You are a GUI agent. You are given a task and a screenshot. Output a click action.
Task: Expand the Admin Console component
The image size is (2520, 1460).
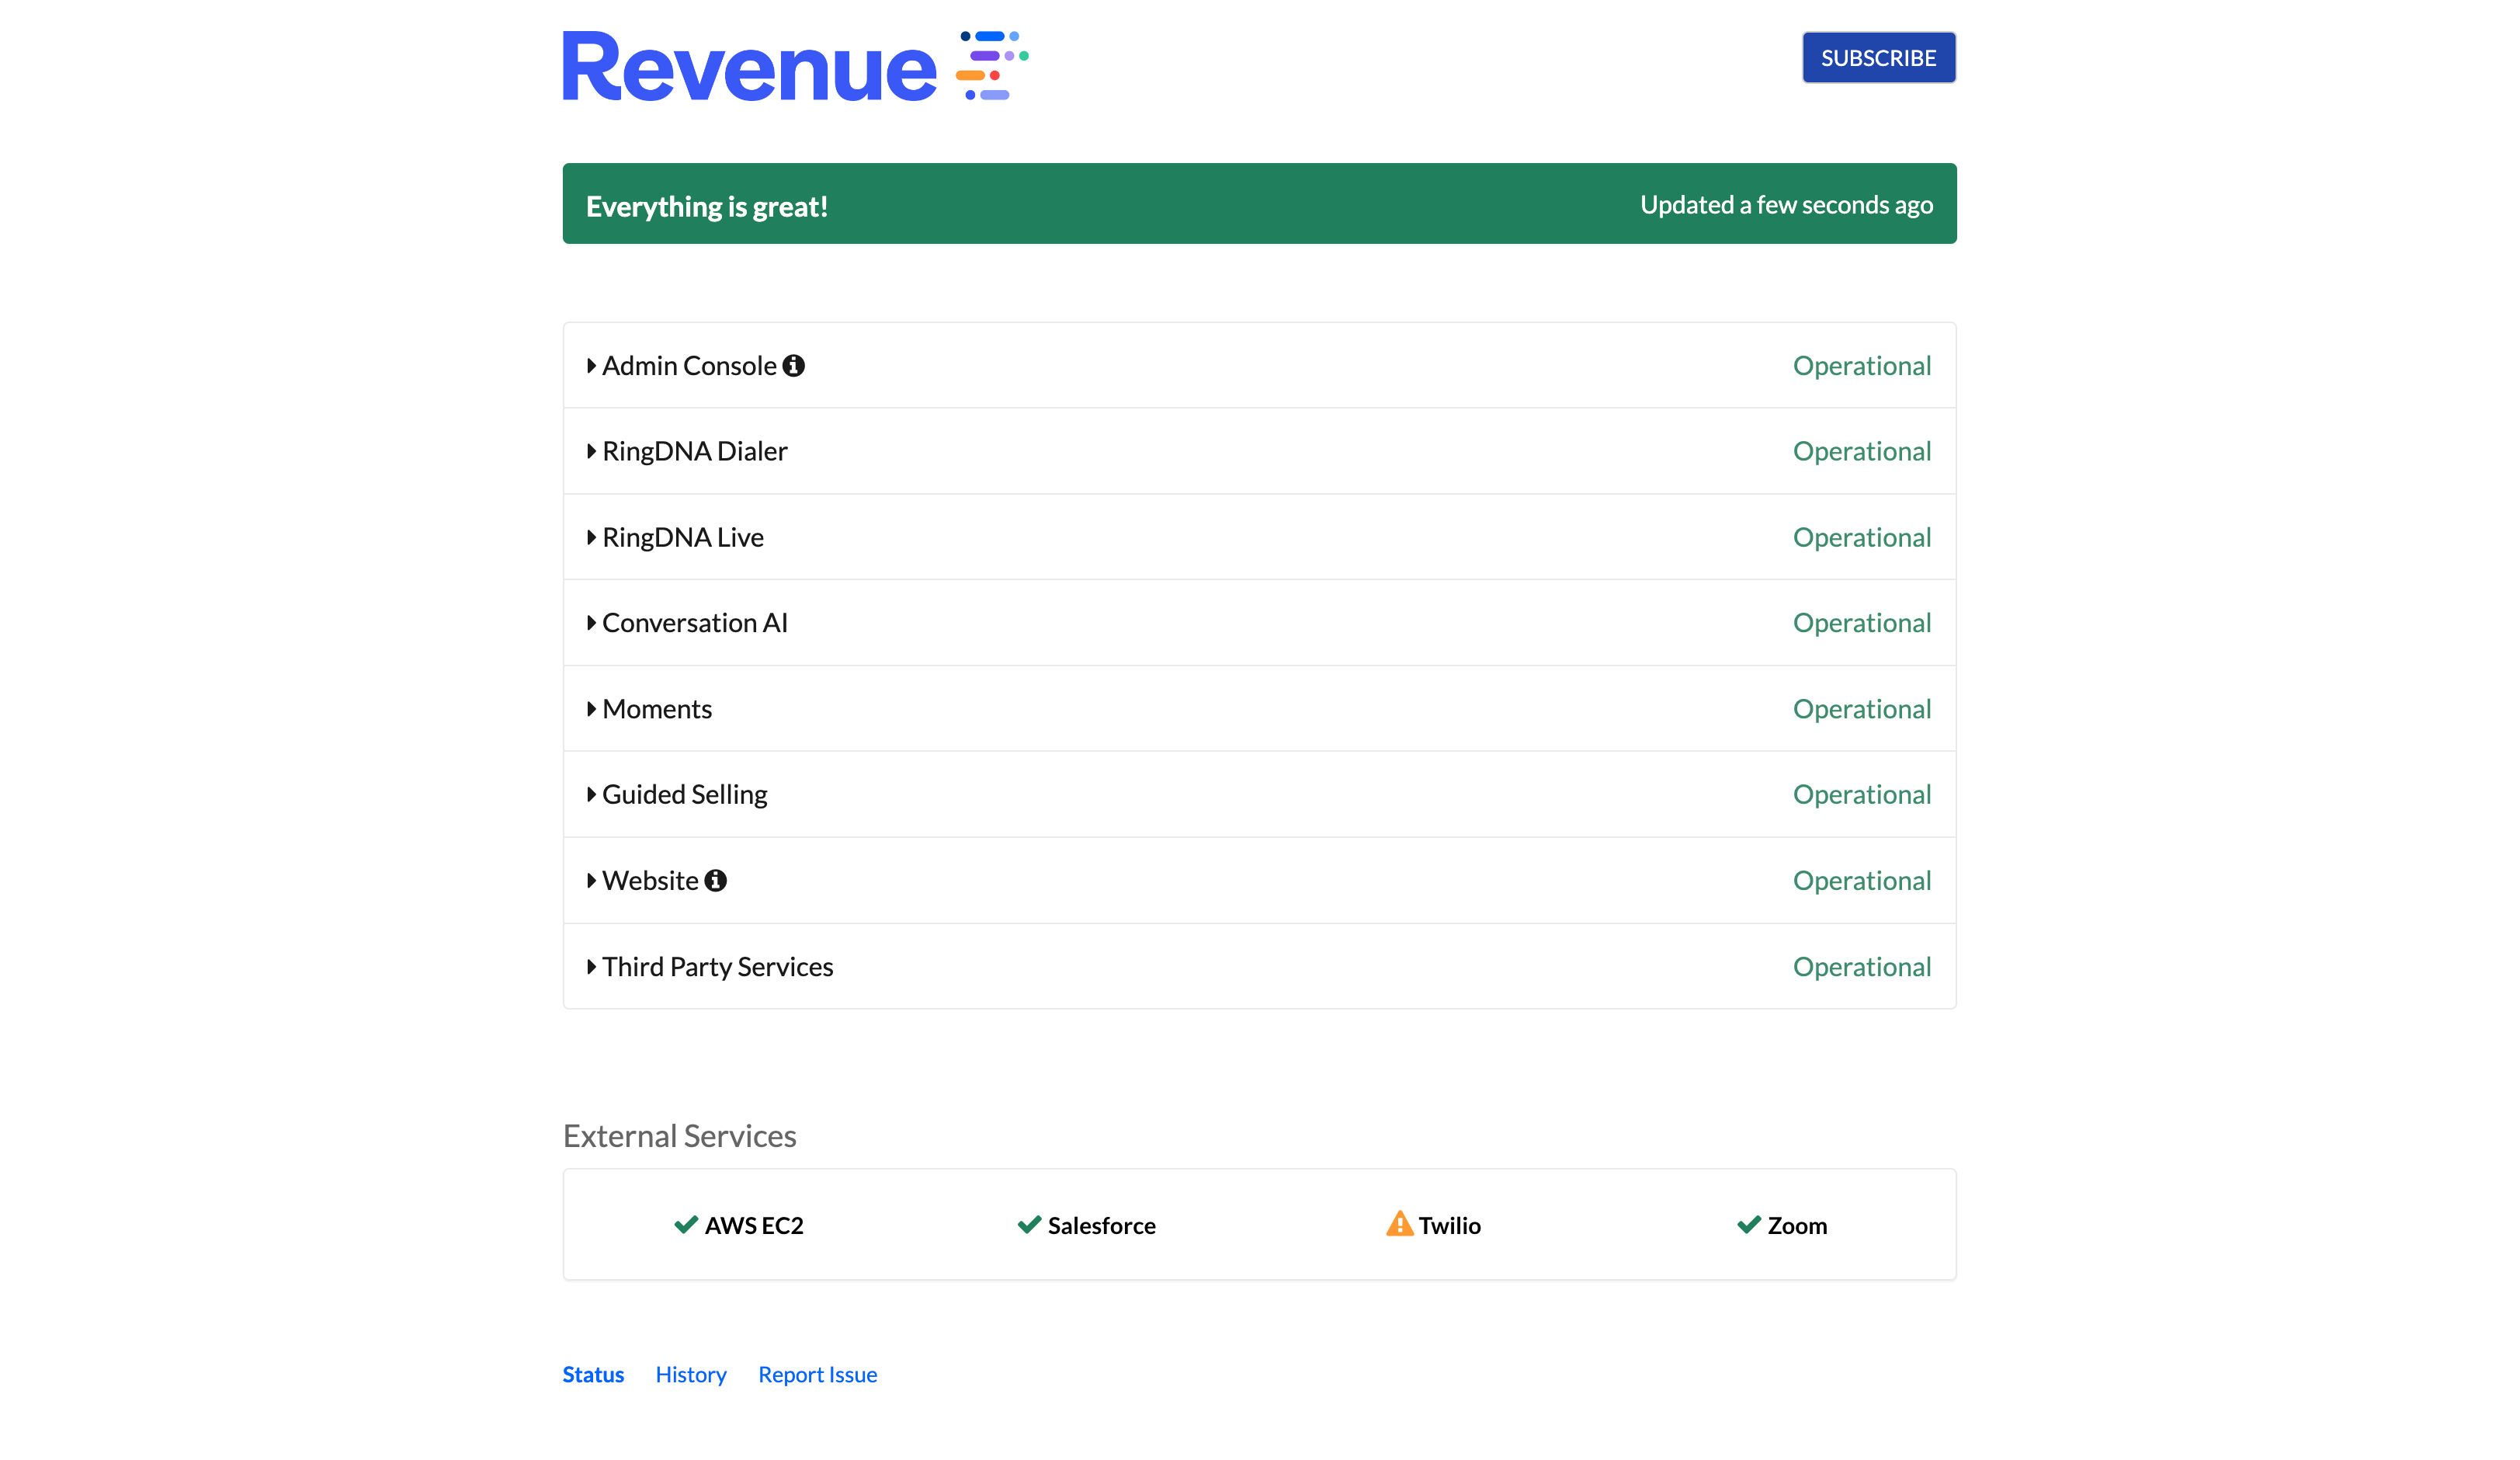click(591, 366)
